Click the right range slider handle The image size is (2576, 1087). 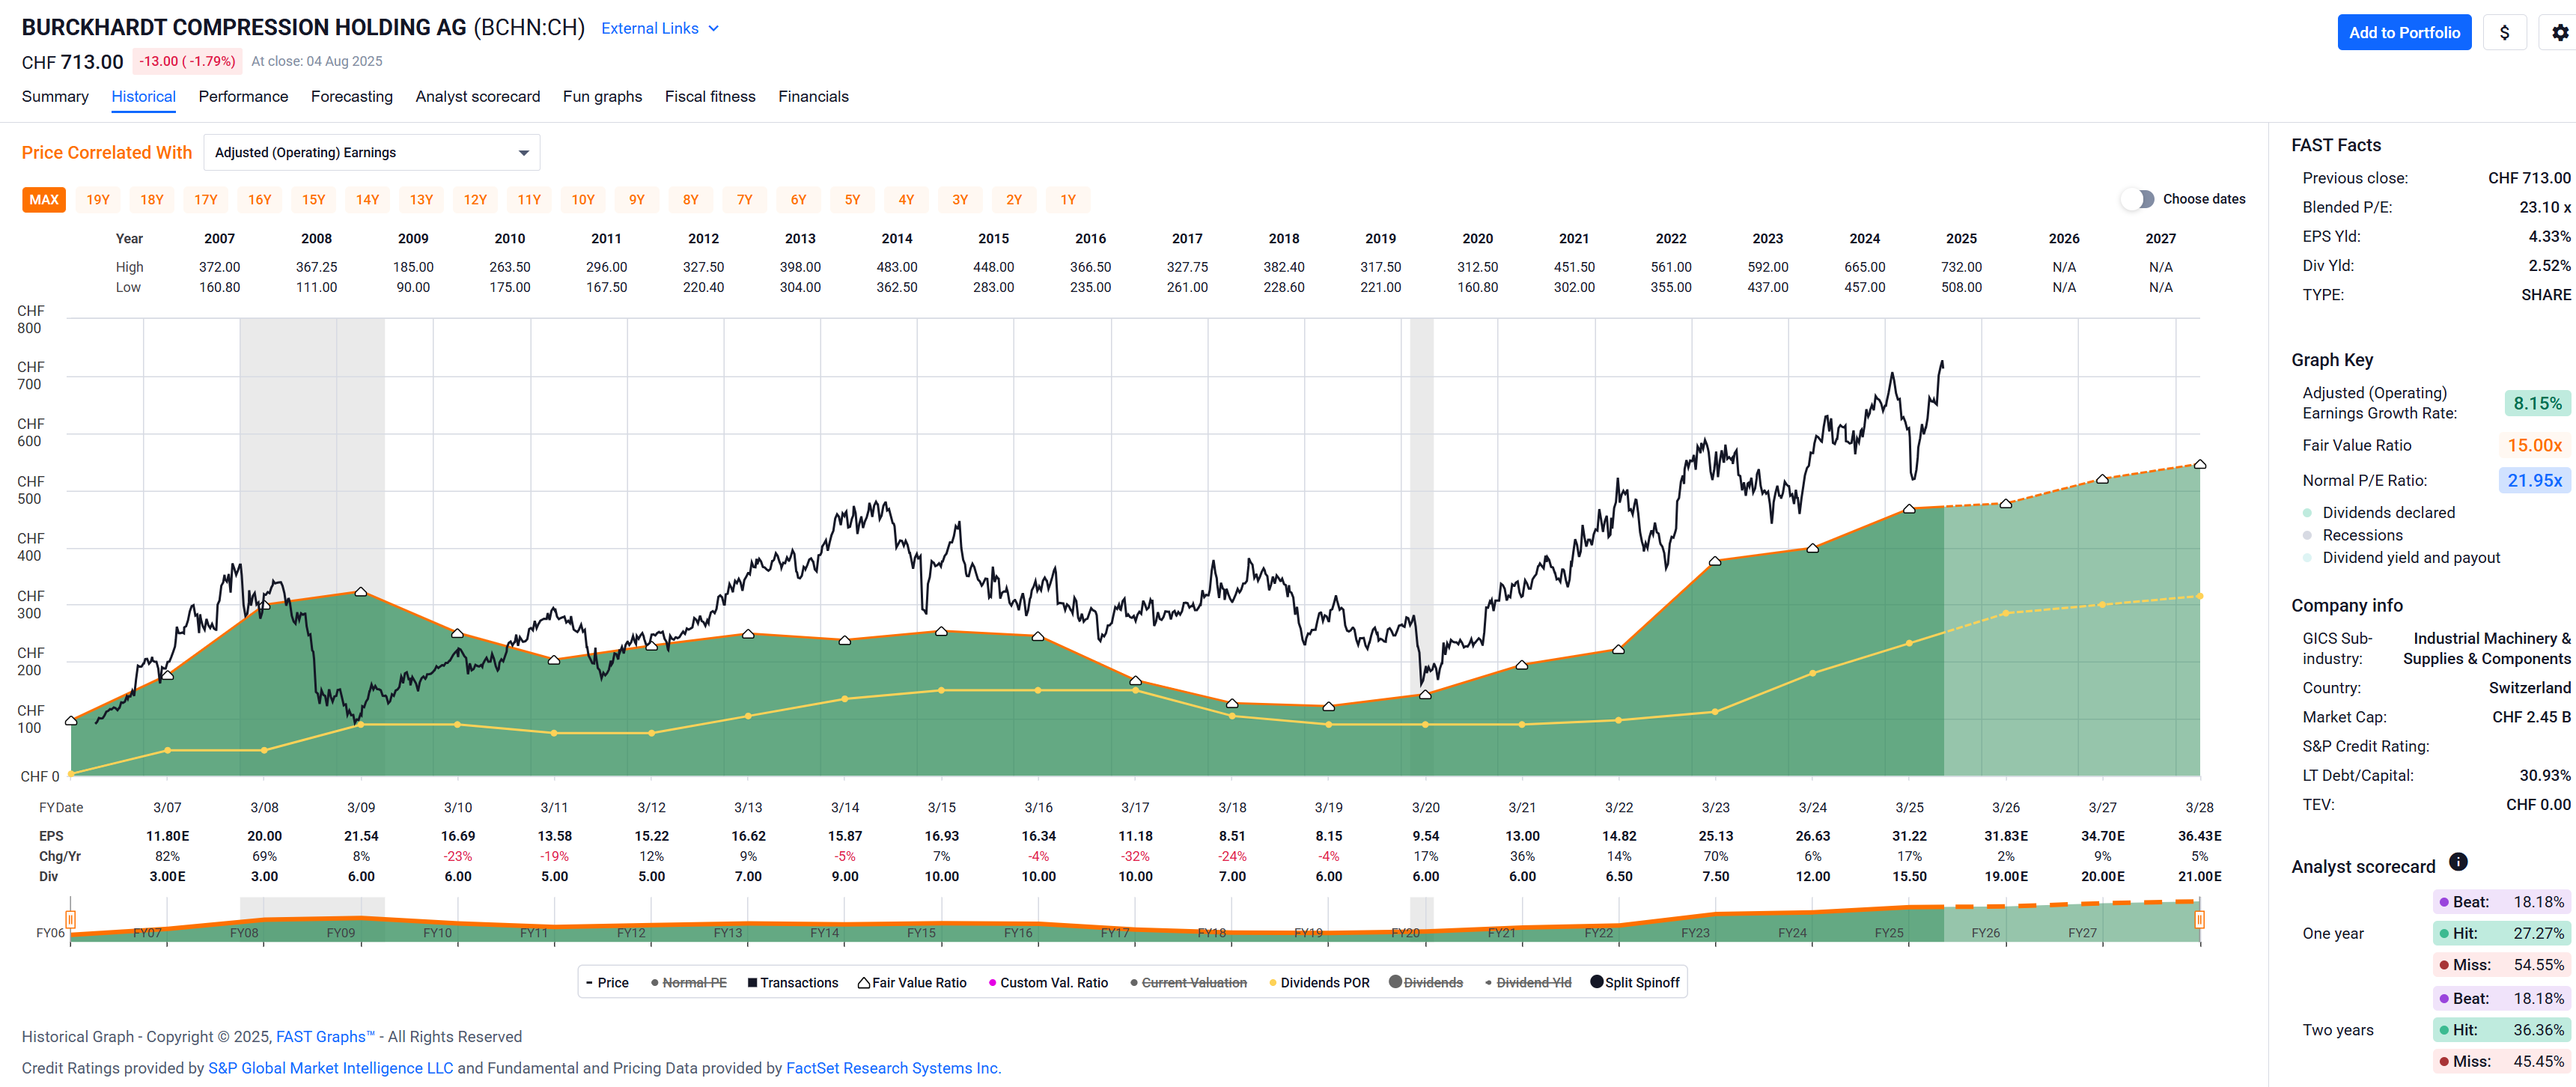coord(2199,919)
